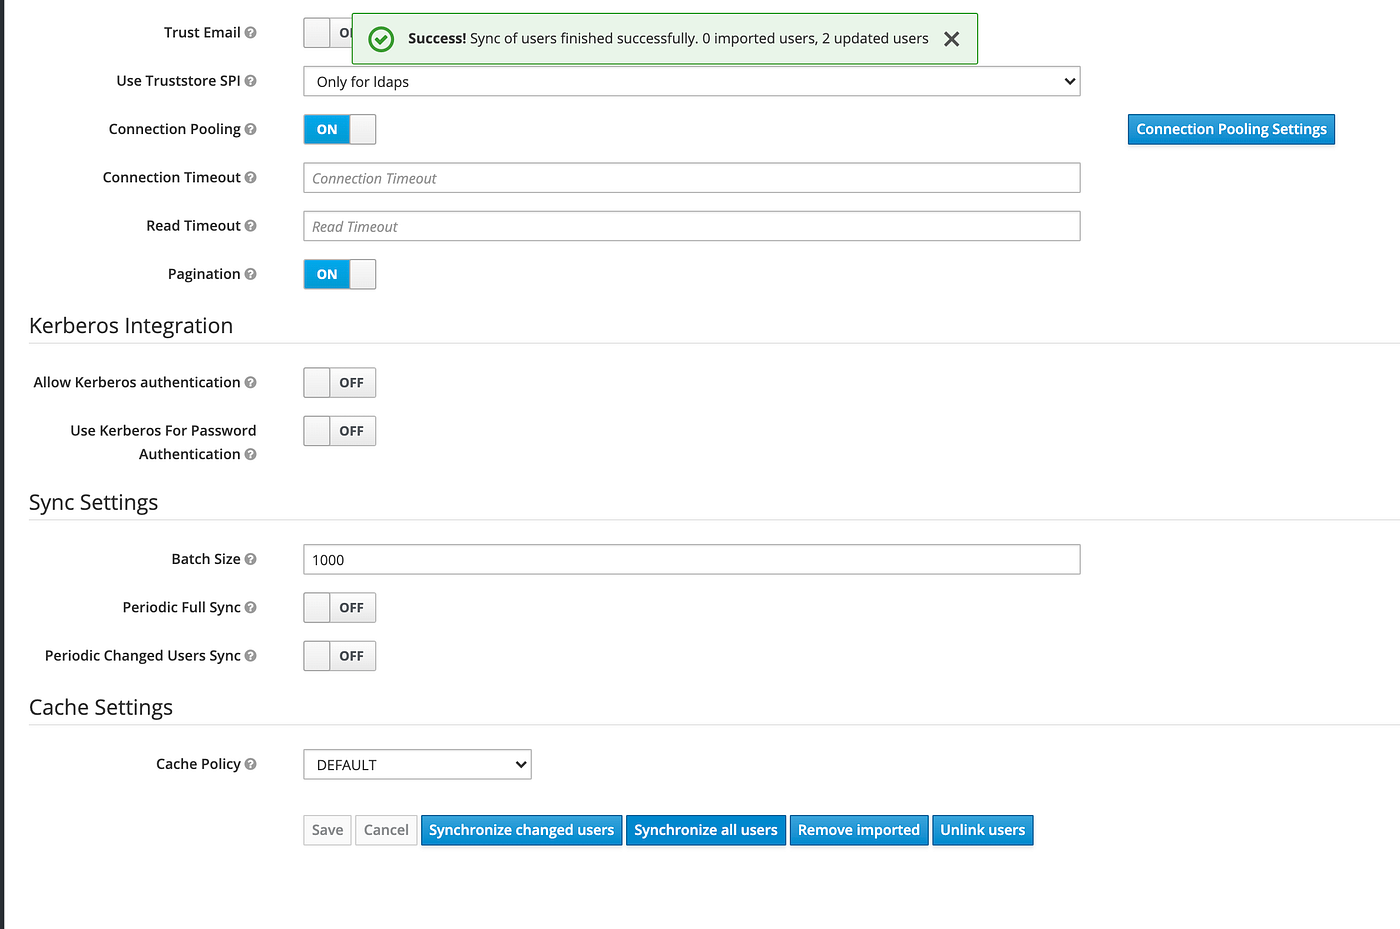Click the Periodic Full Sync help icon

pos(250,607)
